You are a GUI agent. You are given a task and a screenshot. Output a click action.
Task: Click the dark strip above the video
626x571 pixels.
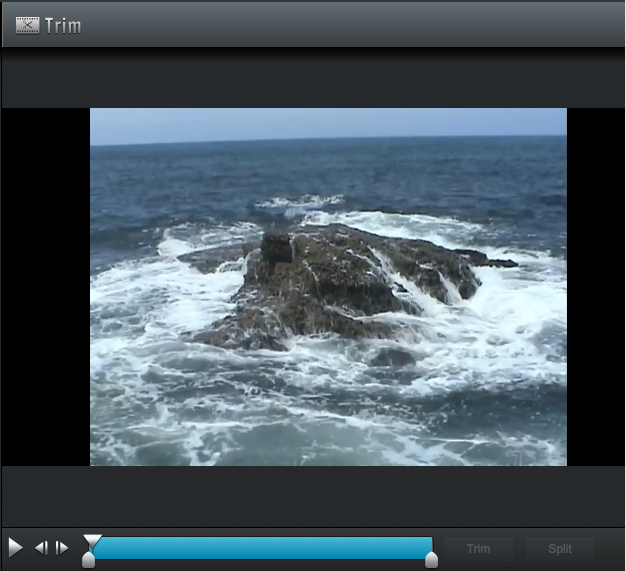[x=313, y=78]
